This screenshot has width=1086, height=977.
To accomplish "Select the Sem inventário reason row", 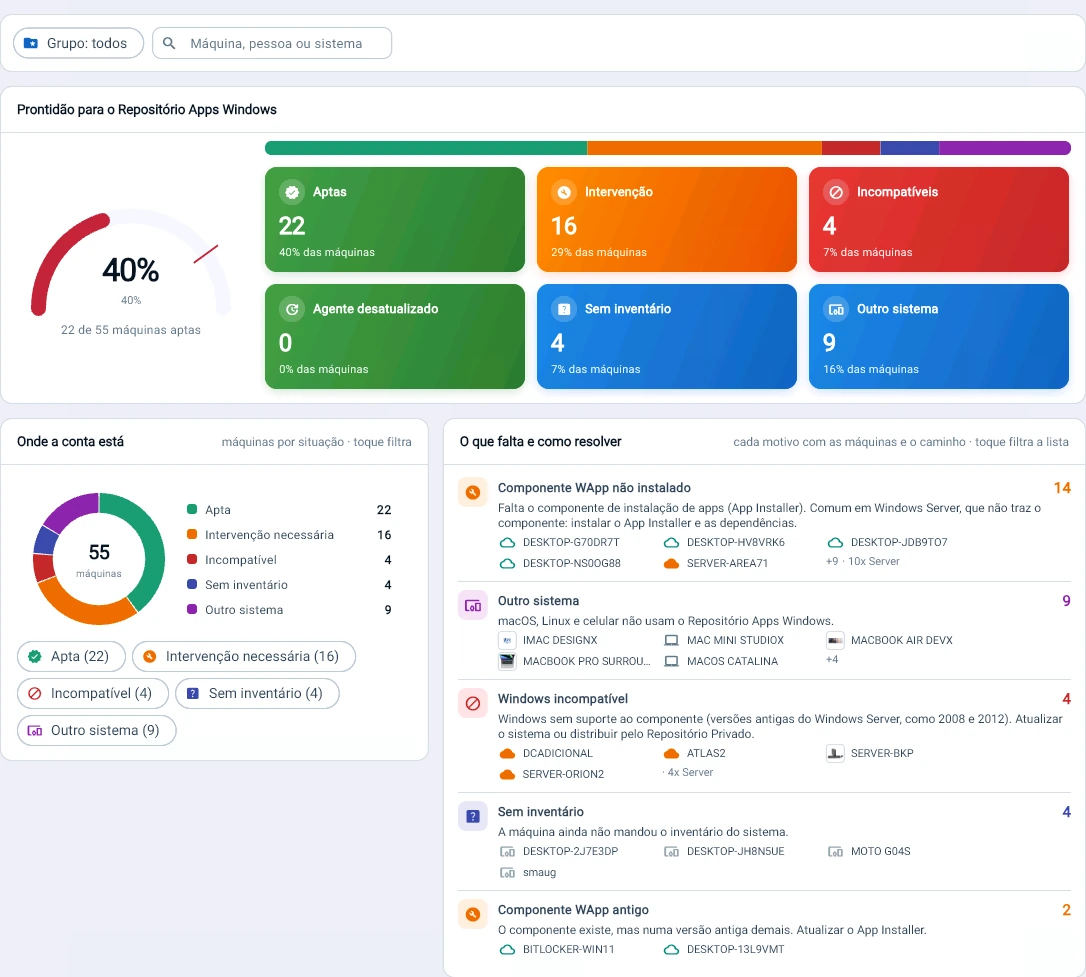I will (765, 841).
